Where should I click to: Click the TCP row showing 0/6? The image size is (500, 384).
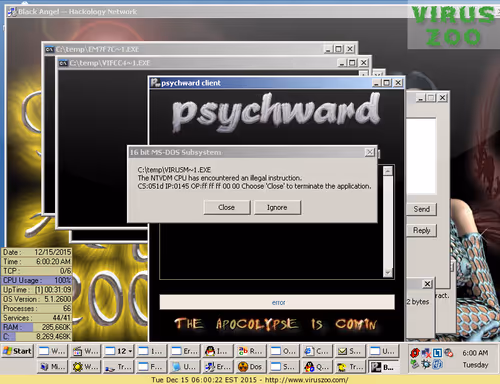click(37, 271)
